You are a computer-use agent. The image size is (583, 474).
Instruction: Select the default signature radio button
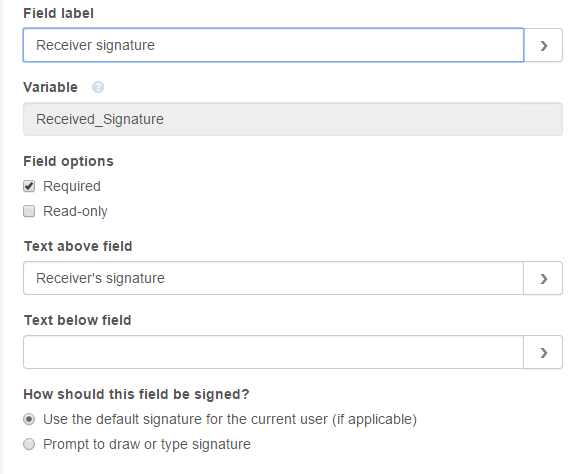[29, 419]
